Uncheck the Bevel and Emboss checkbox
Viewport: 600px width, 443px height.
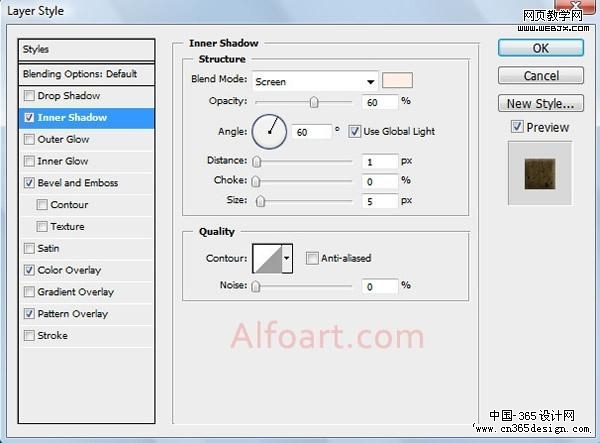[x=29, y=182]
